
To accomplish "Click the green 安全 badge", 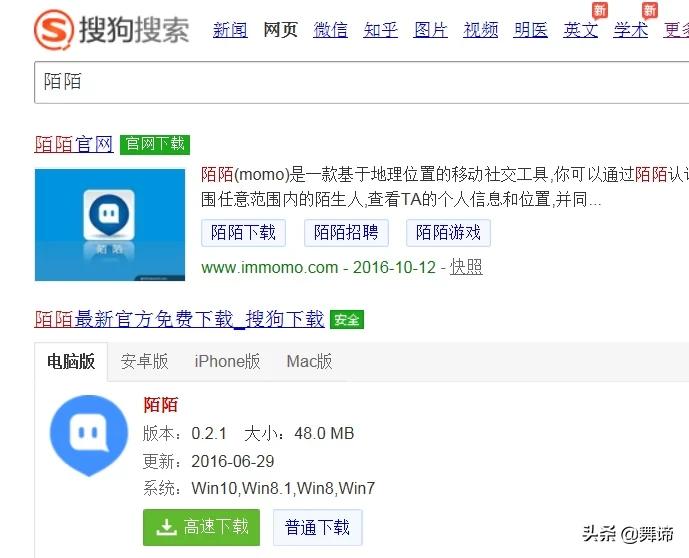I will point(347,320).
